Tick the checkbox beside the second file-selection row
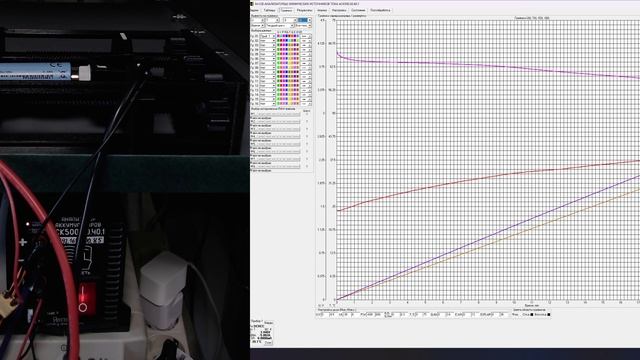The height and width of the screenshot is (360, 640). coord(307,121)
